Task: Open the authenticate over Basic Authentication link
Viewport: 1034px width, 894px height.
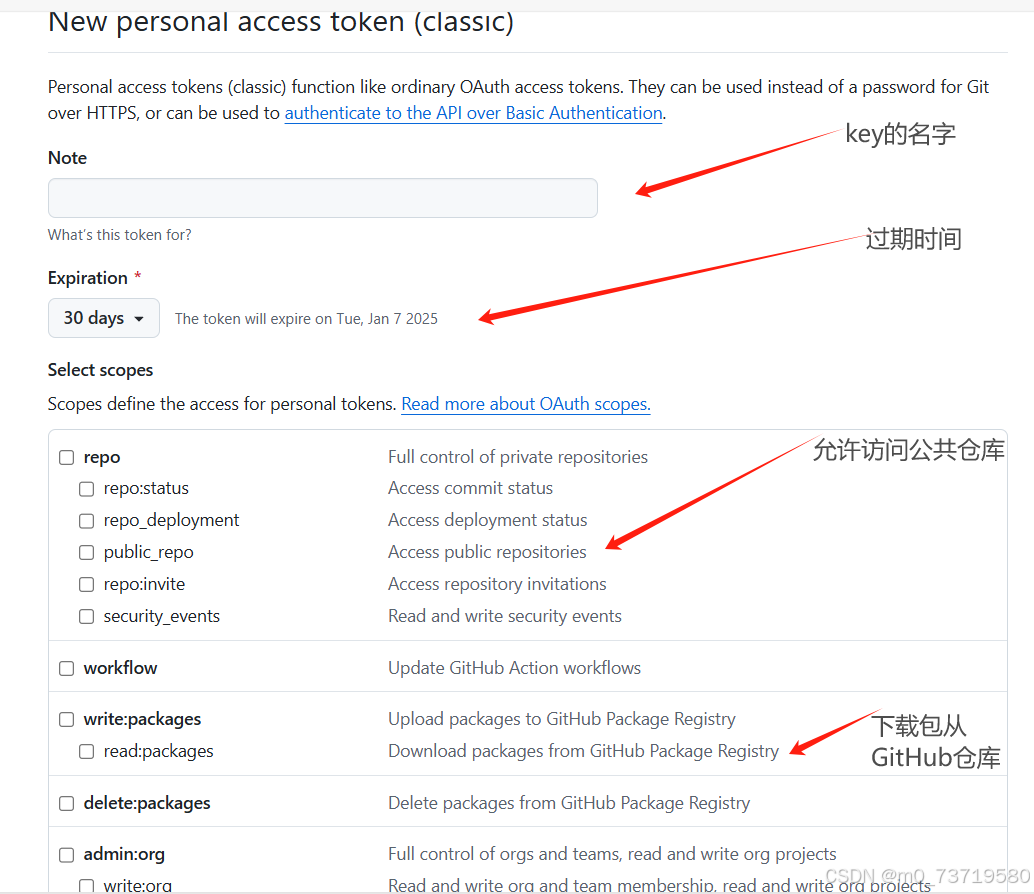Action: 472,113
